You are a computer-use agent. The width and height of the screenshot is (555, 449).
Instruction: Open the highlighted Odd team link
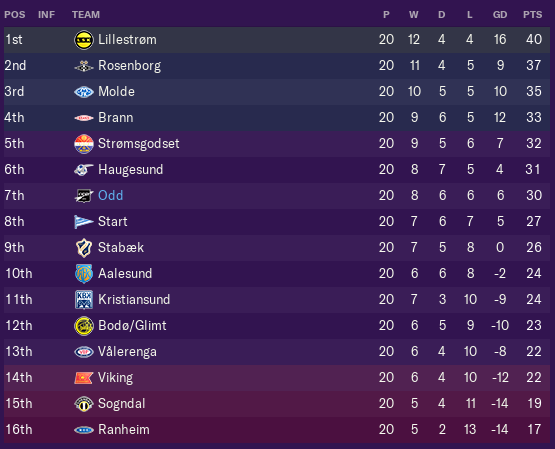click(110, 195)
